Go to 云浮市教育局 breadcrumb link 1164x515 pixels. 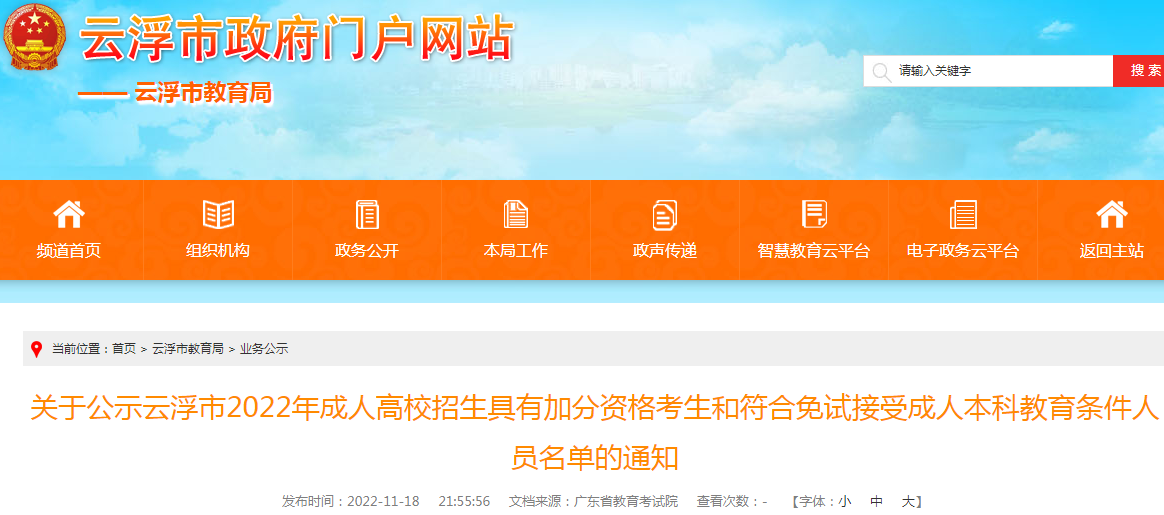[188, 349]
